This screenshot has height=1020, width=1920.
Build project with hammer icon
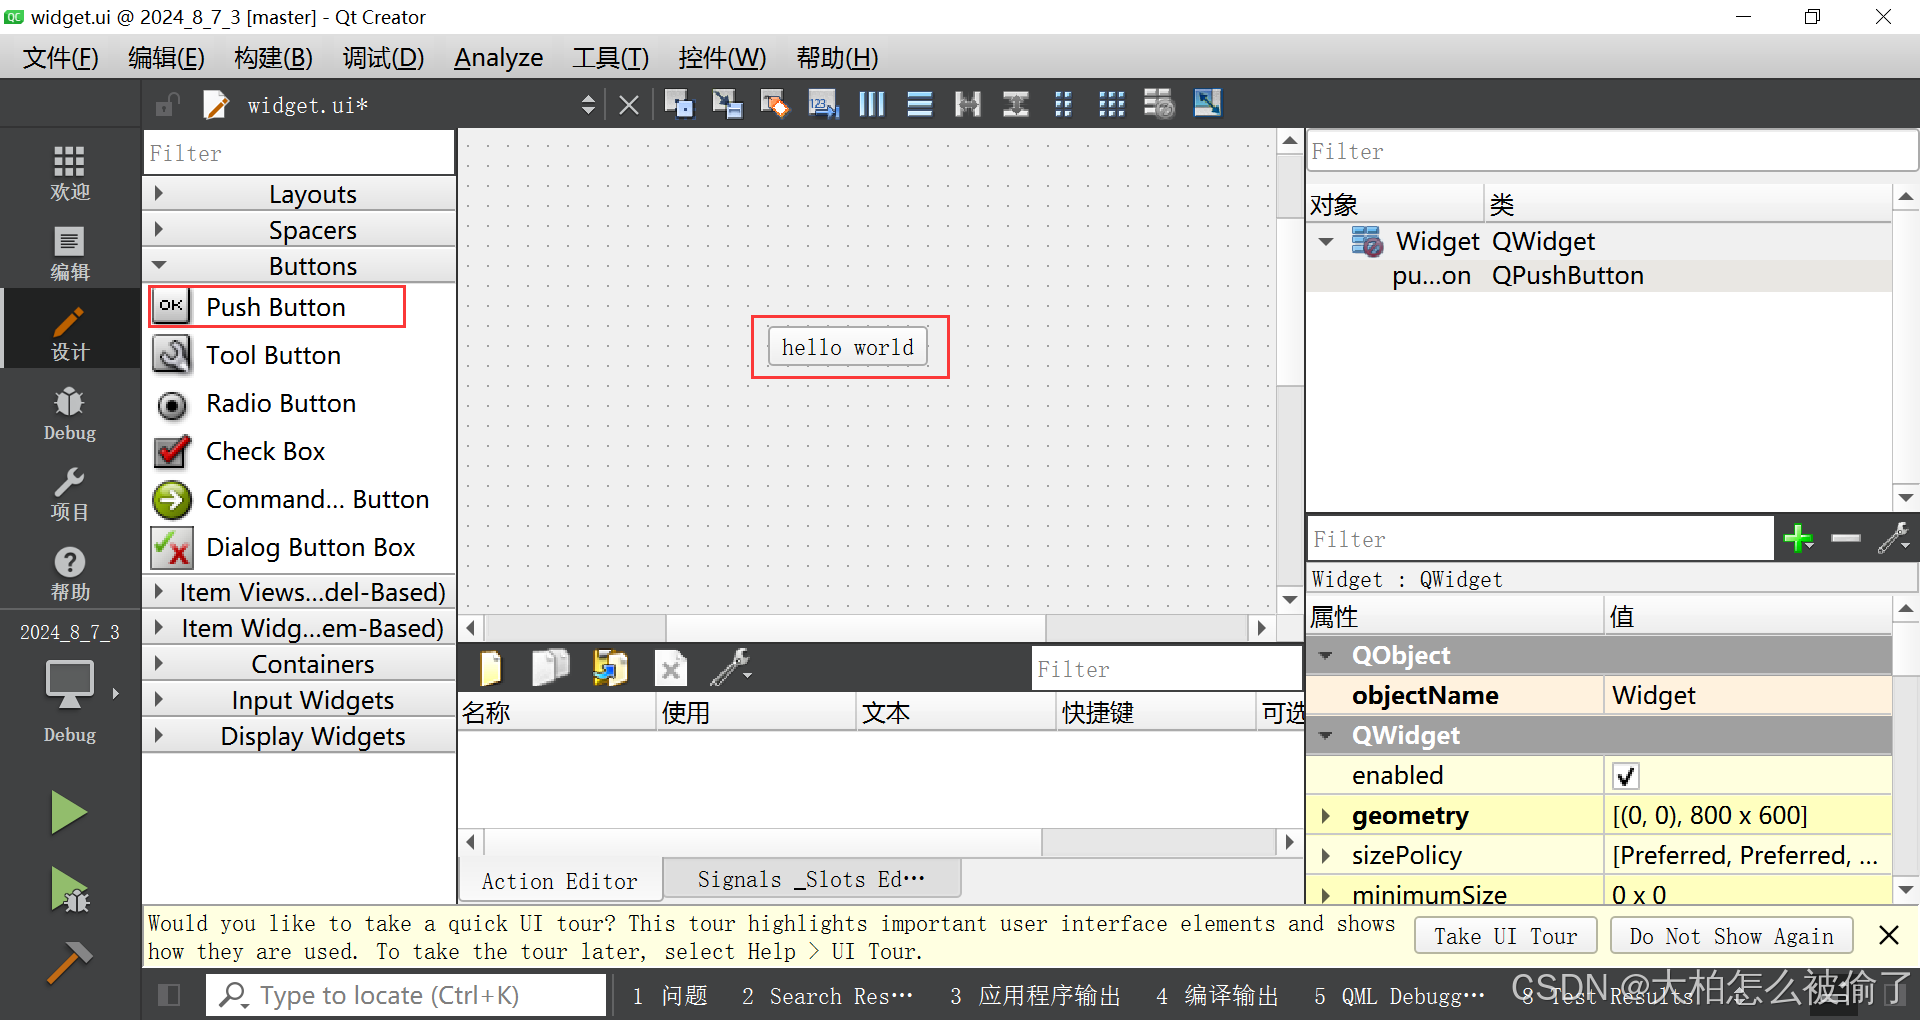69,963
